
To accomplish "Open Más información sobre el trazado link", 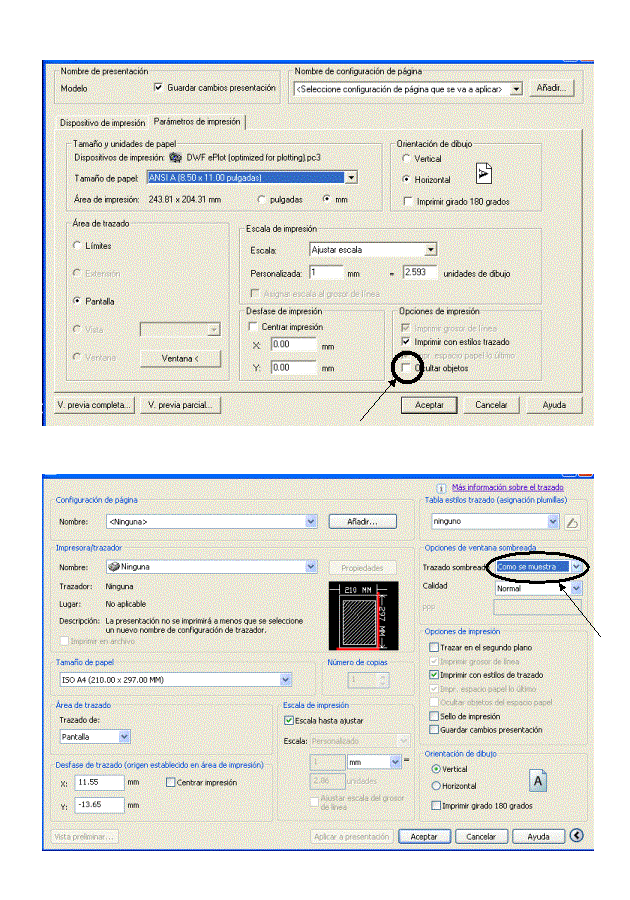I will pos(508,487).
